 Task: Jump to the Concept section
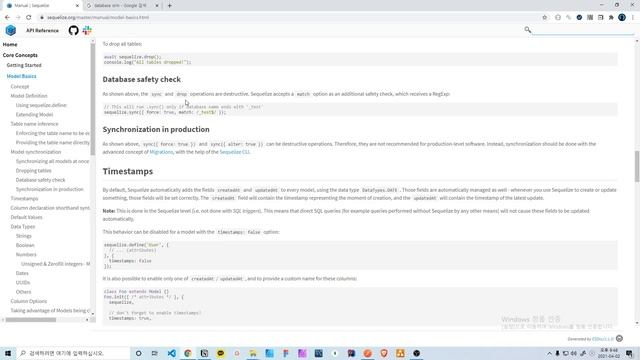point(20,87)
